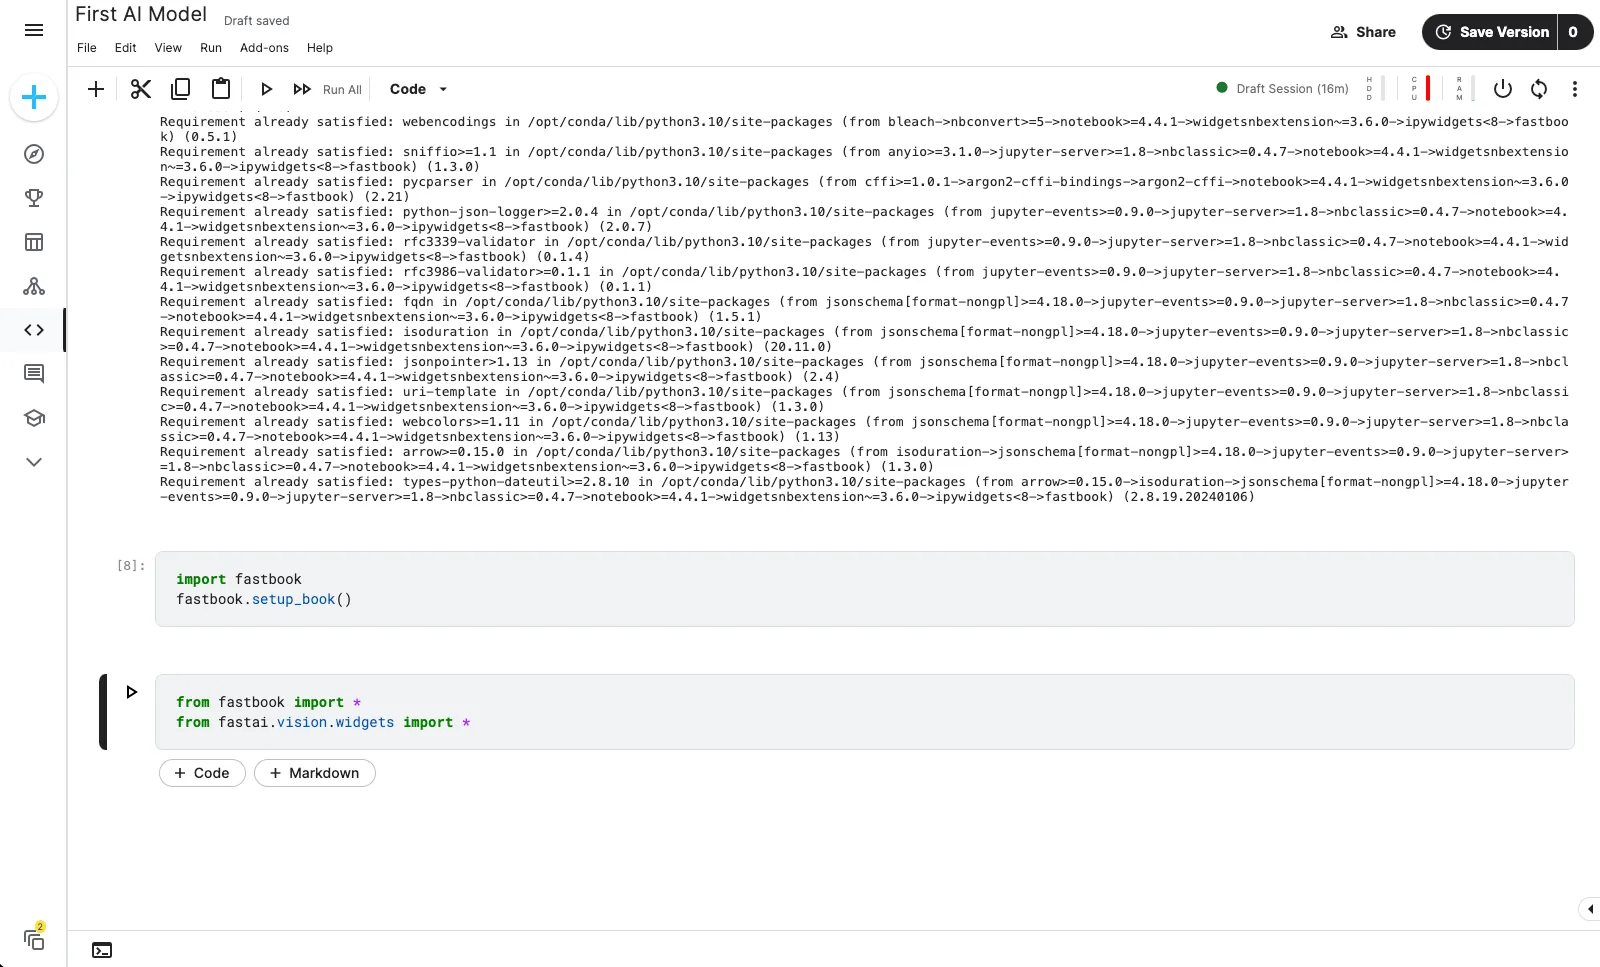
Task: Open the File menu
Action: click(86, 48)
